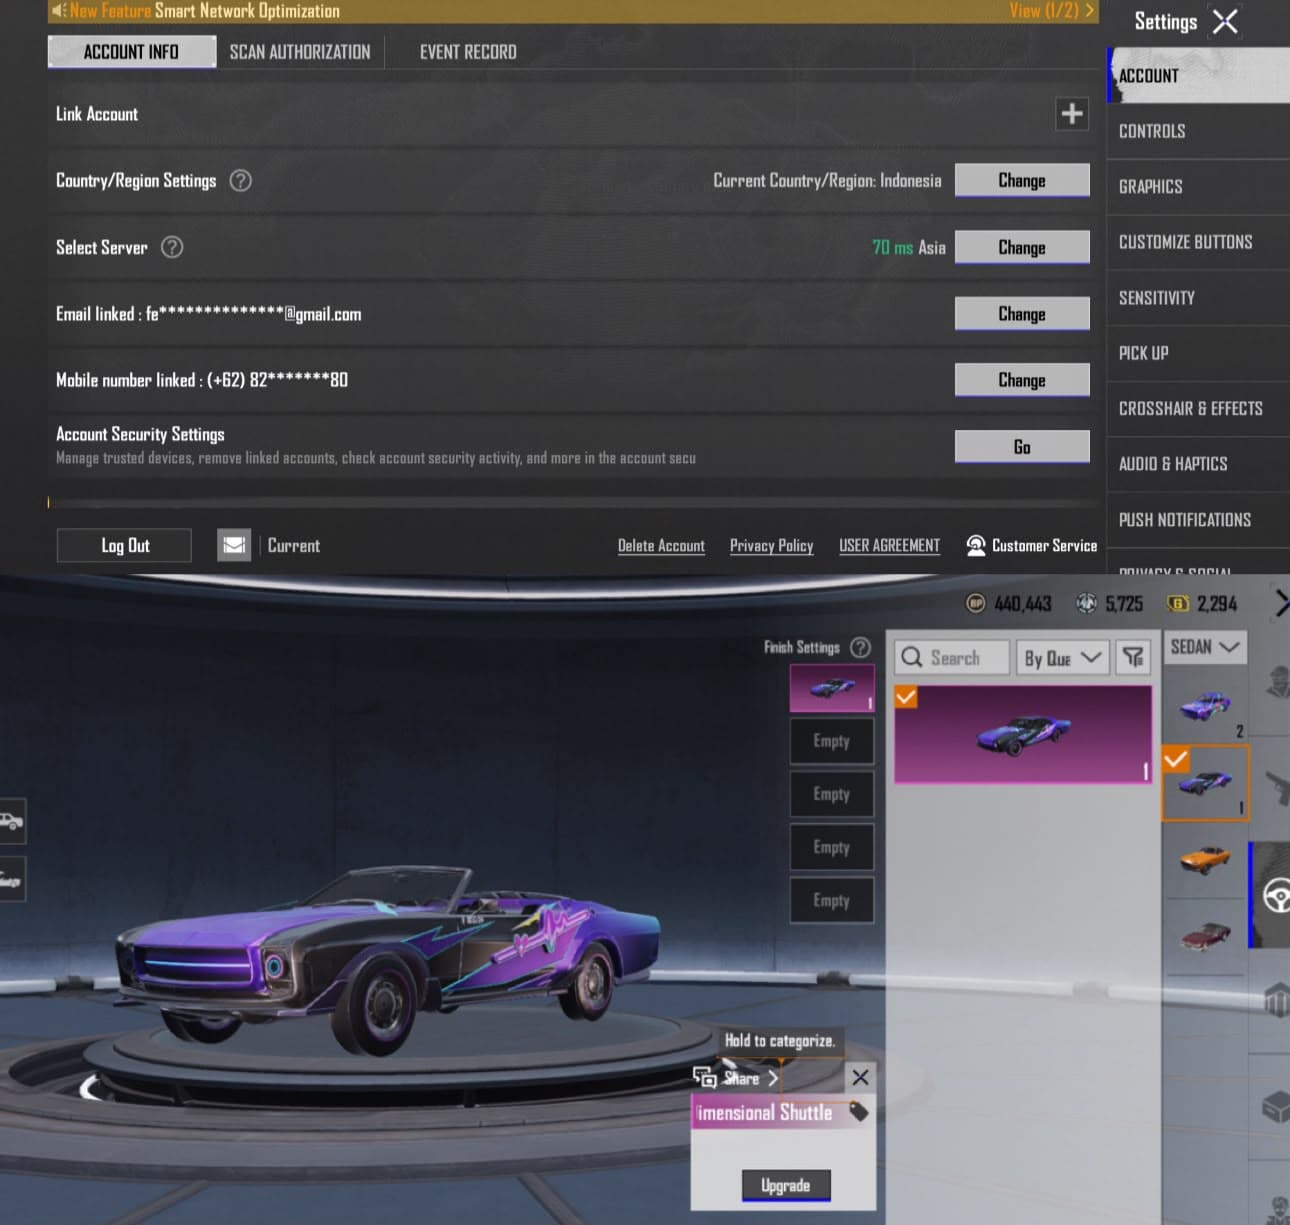Expand currency bar with right arrow
1290x1225 pixels.
(x=1281, y=603)
